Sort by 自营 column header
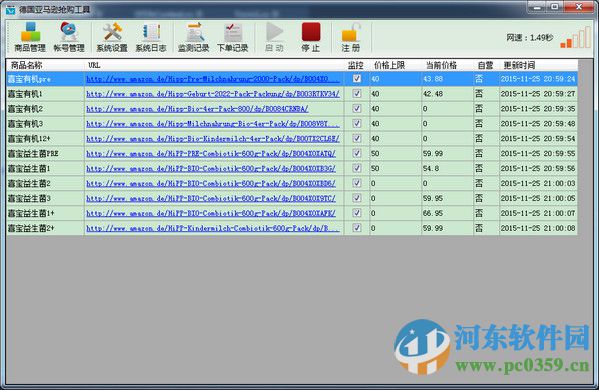Viewport: 599px width, 390px height. (486, 65)
